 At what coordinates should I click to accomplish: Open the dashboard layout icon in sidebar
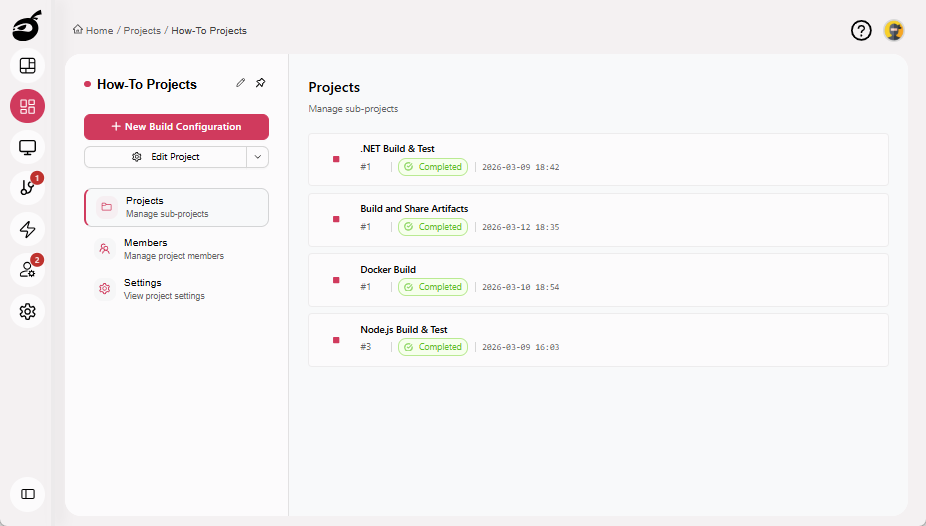pyautogui.click(x=28, y=66)
